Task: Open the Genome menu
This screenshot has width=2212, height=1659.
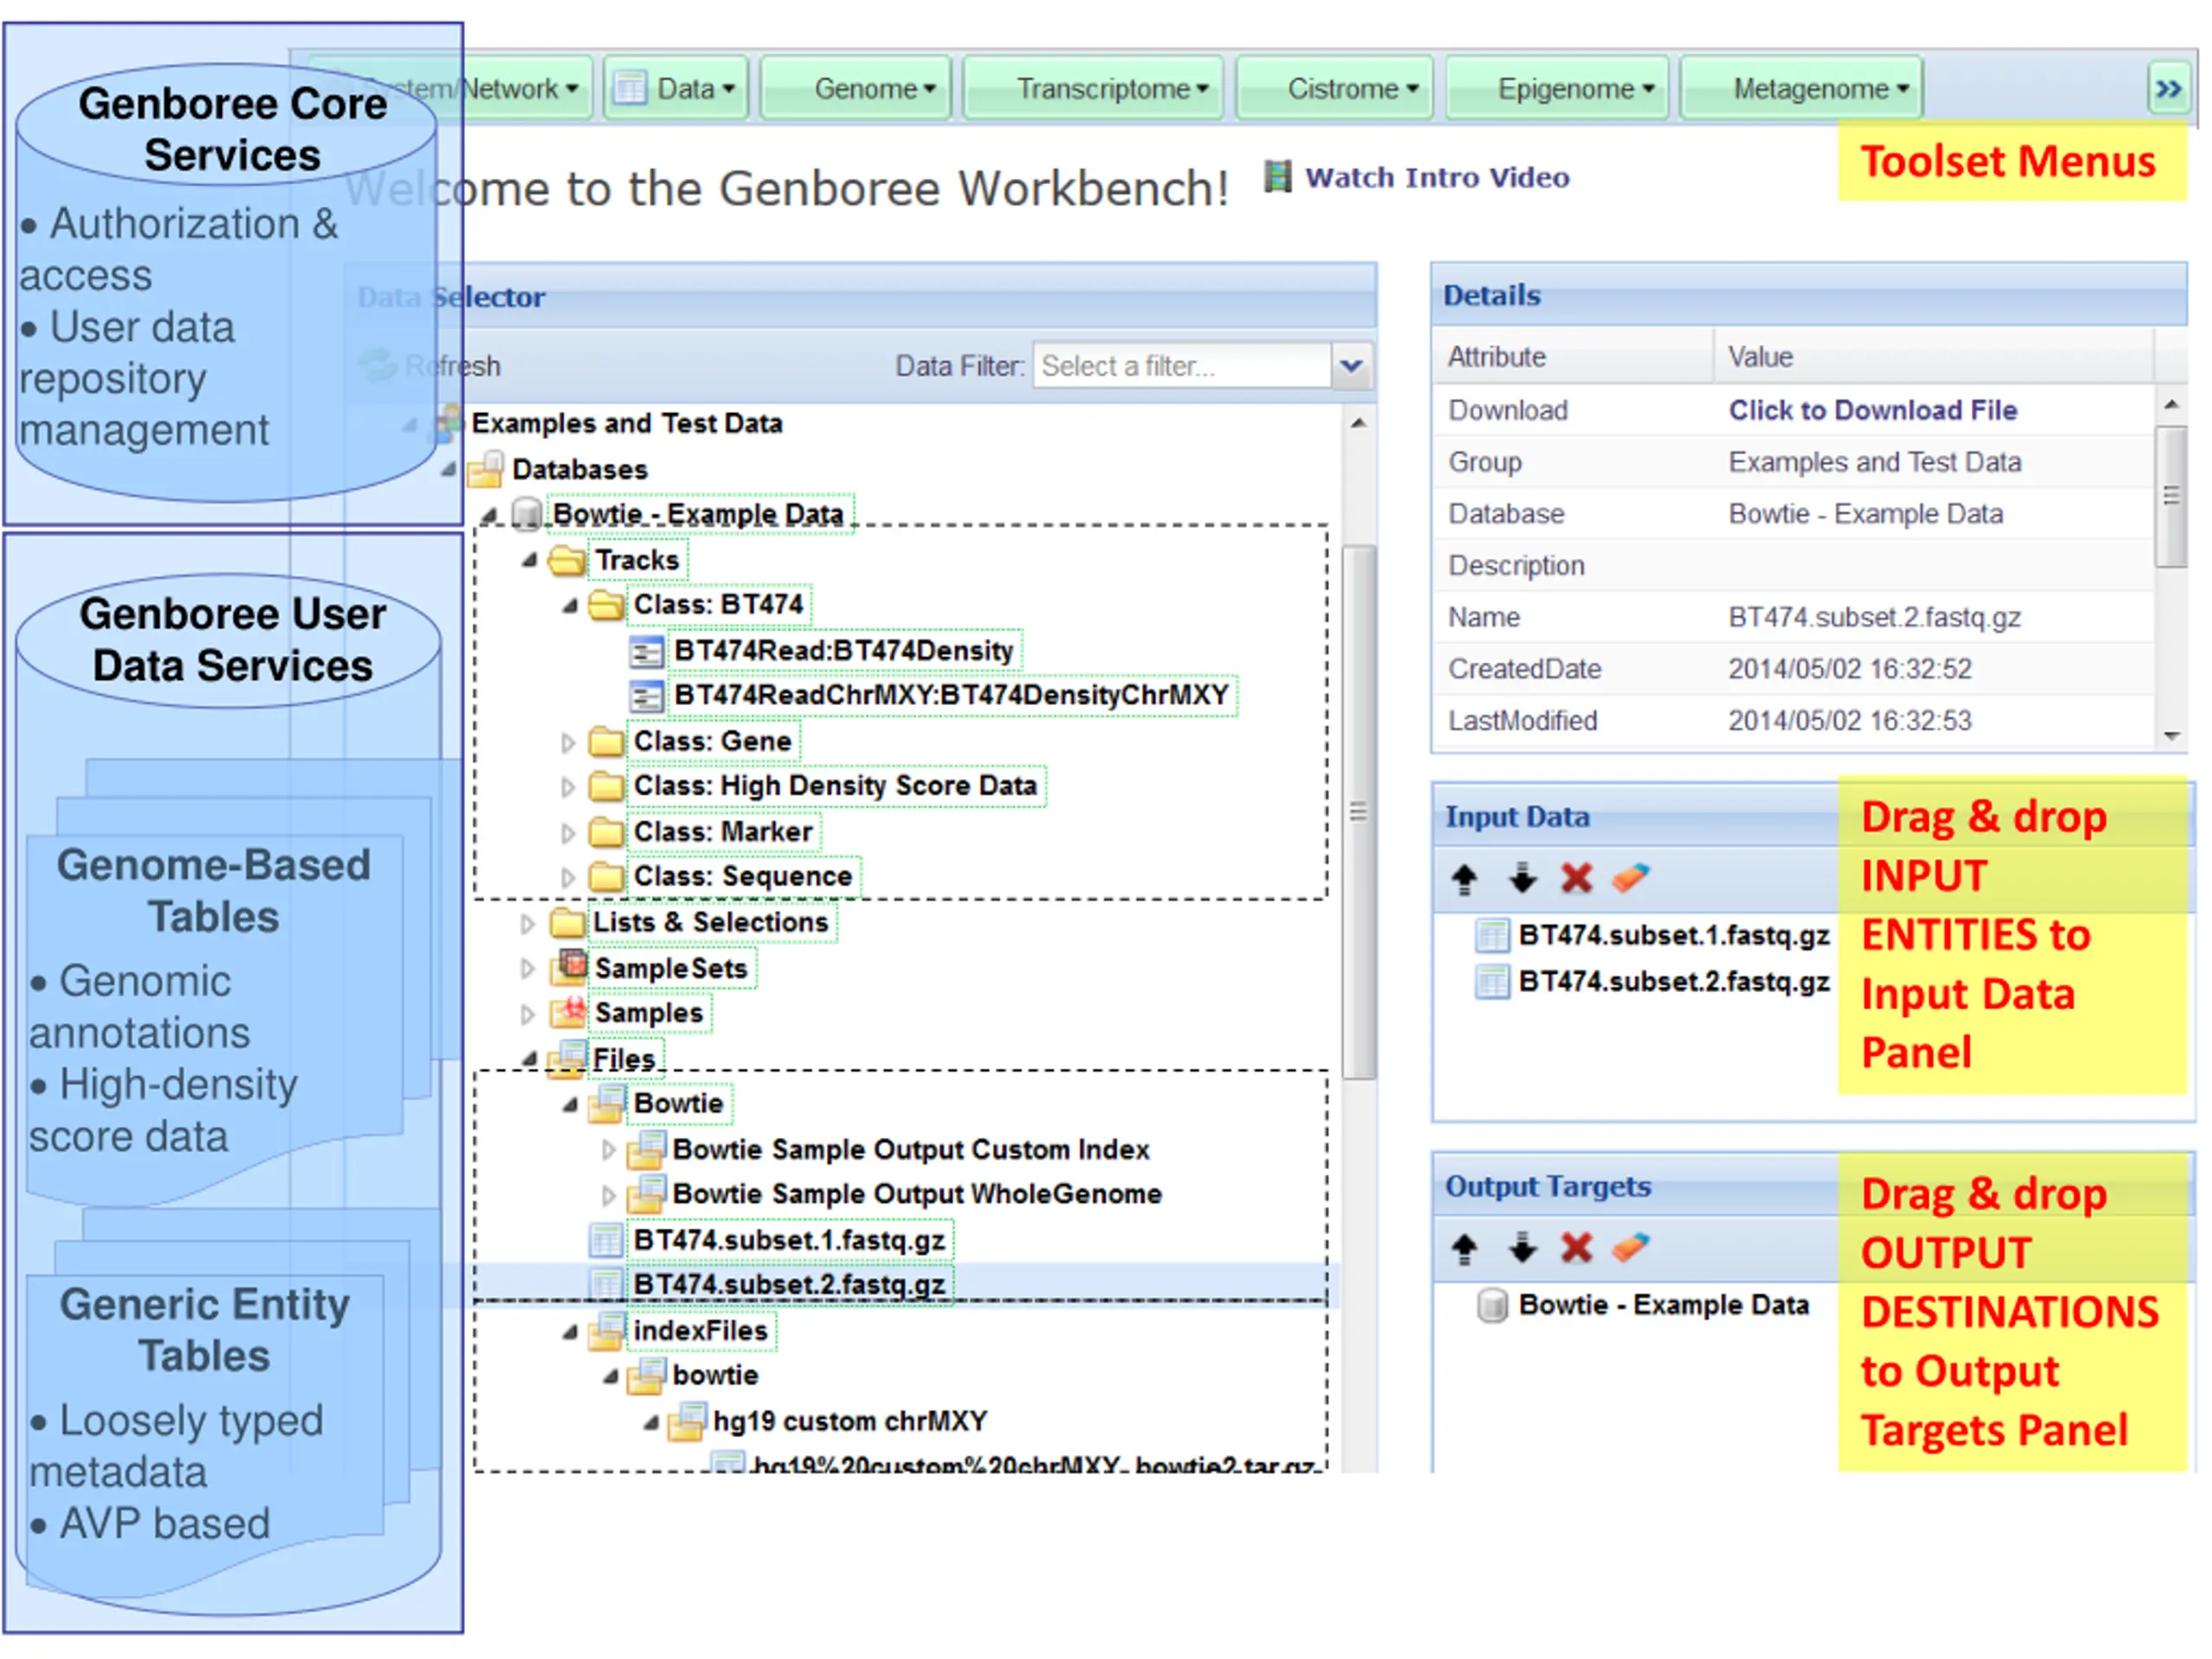Action: 856,89
